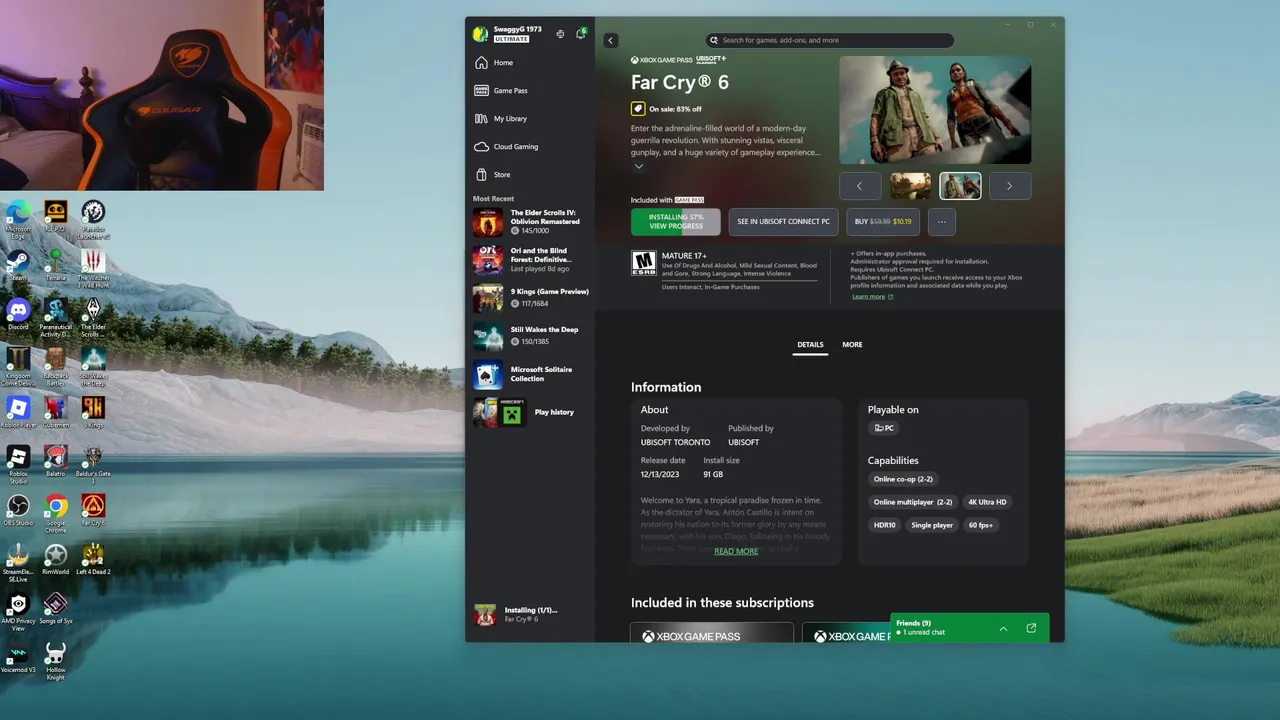Open The Witcher 3 Wild Hunt shortcut

pos(93,268)
